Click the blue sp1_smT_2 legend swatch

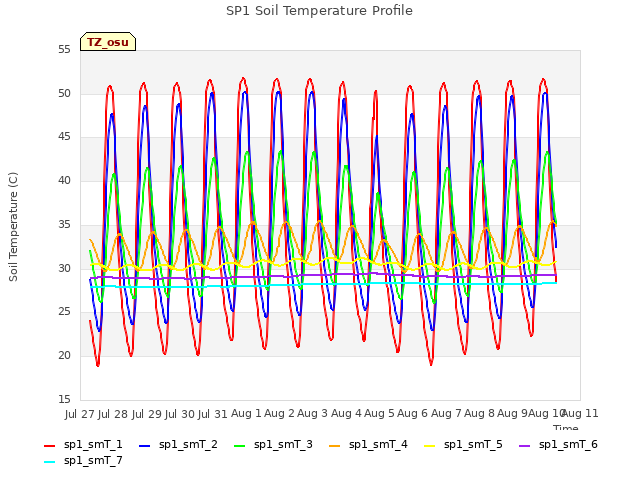[144, 446]
